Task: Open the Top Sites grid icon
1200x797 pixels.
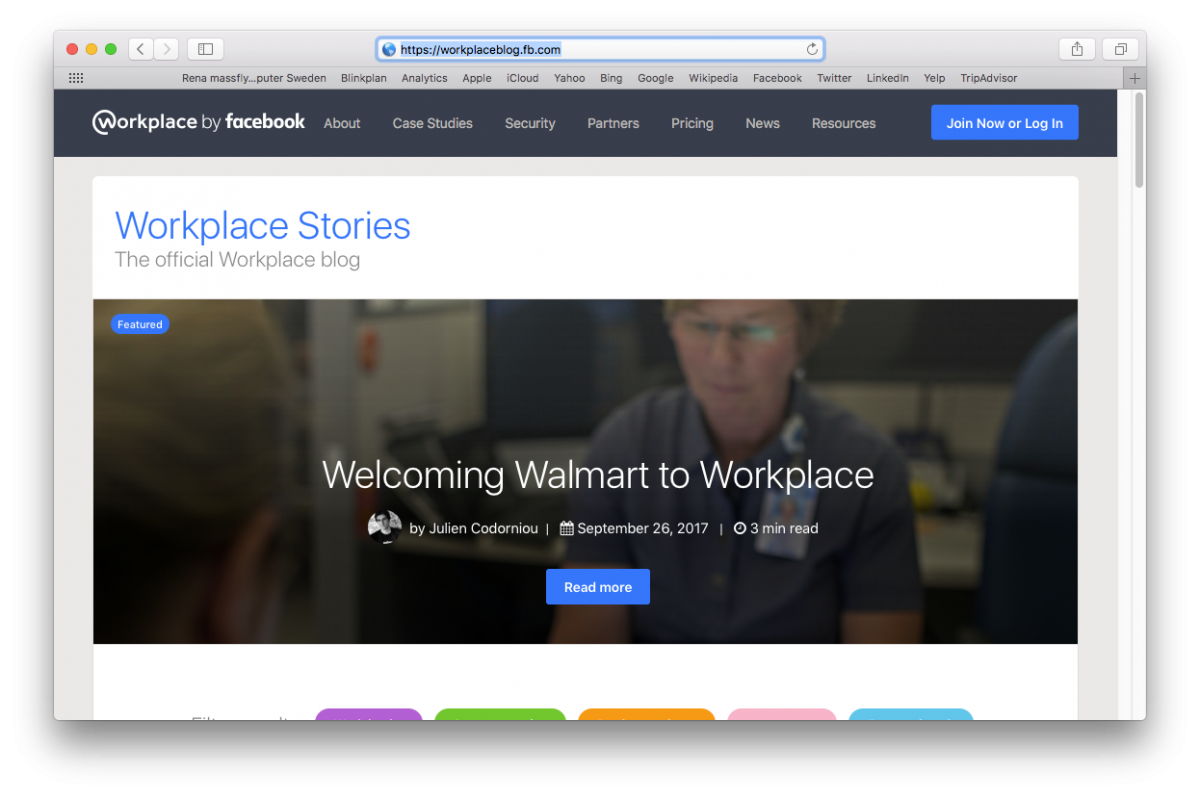Action: tap(76, 78)
